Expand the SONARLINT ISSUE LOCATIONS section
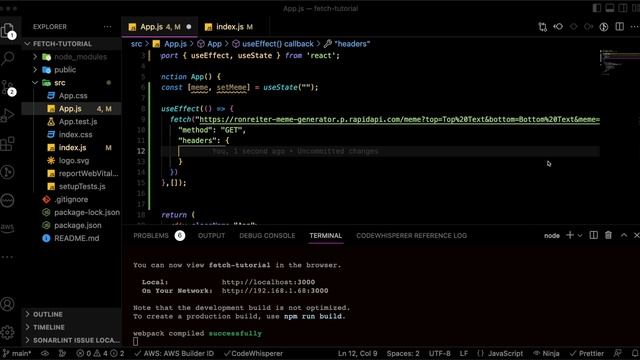 point(72,340)
